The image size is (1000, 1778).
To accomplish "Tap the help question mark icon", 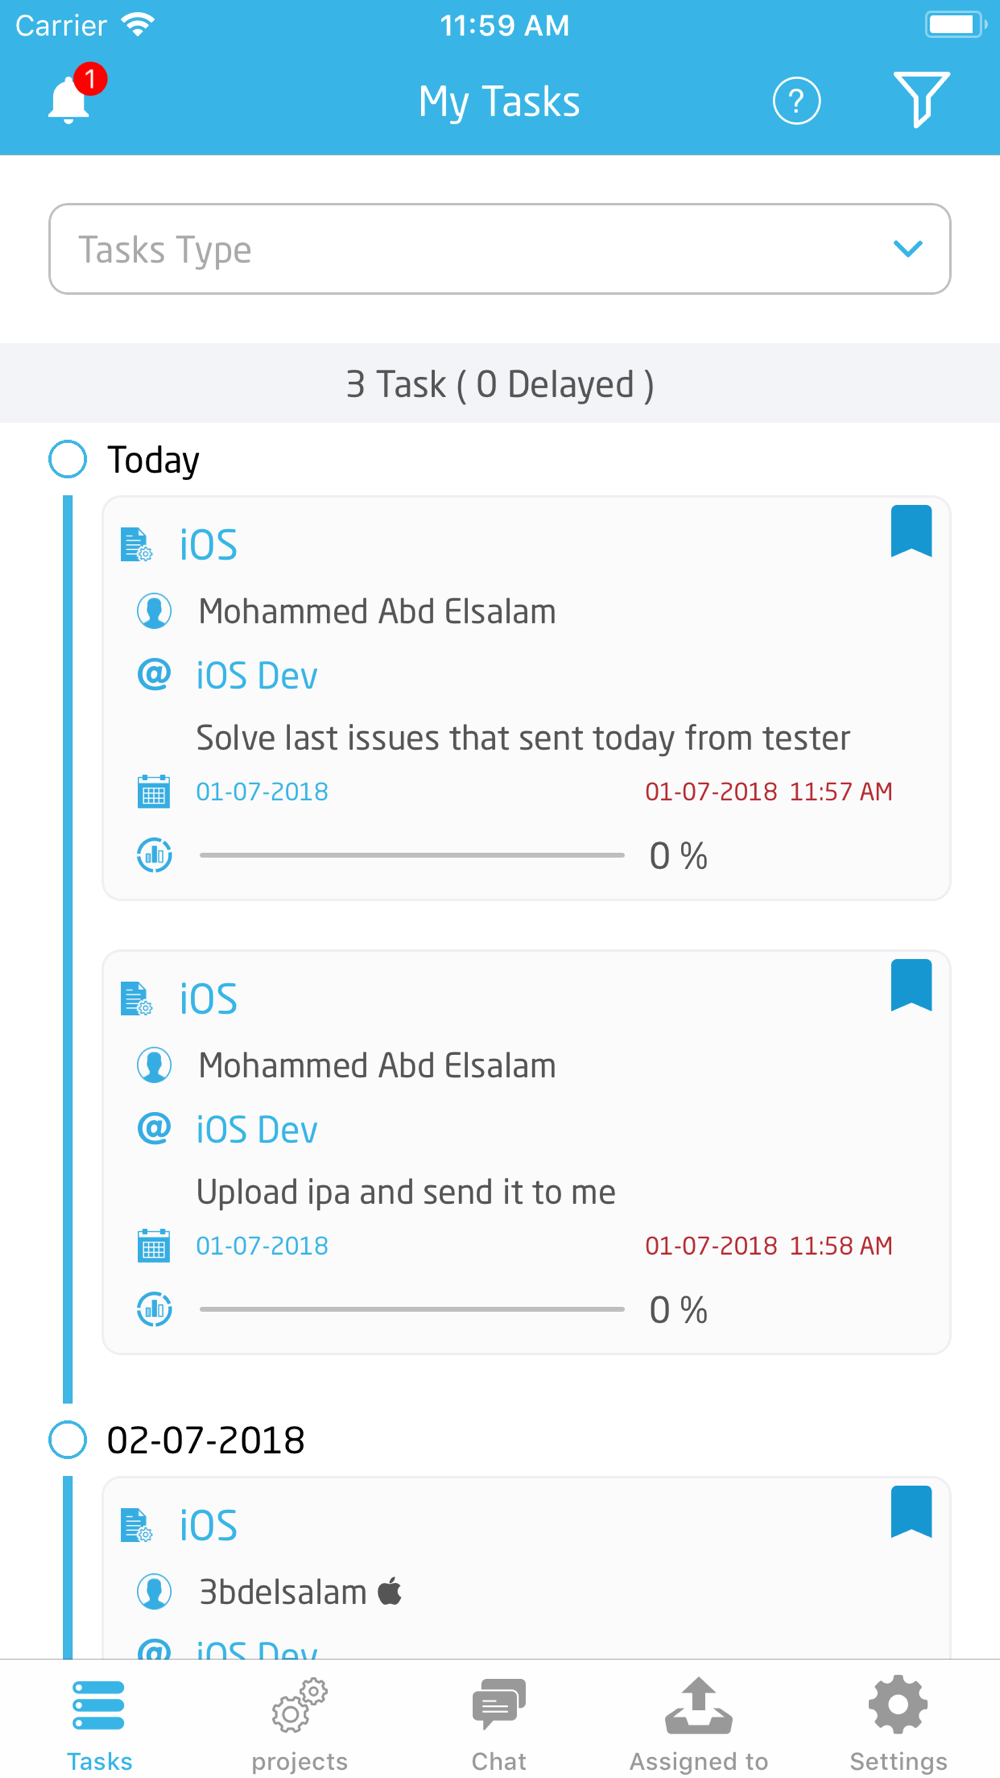I will [x=796, y=101].
